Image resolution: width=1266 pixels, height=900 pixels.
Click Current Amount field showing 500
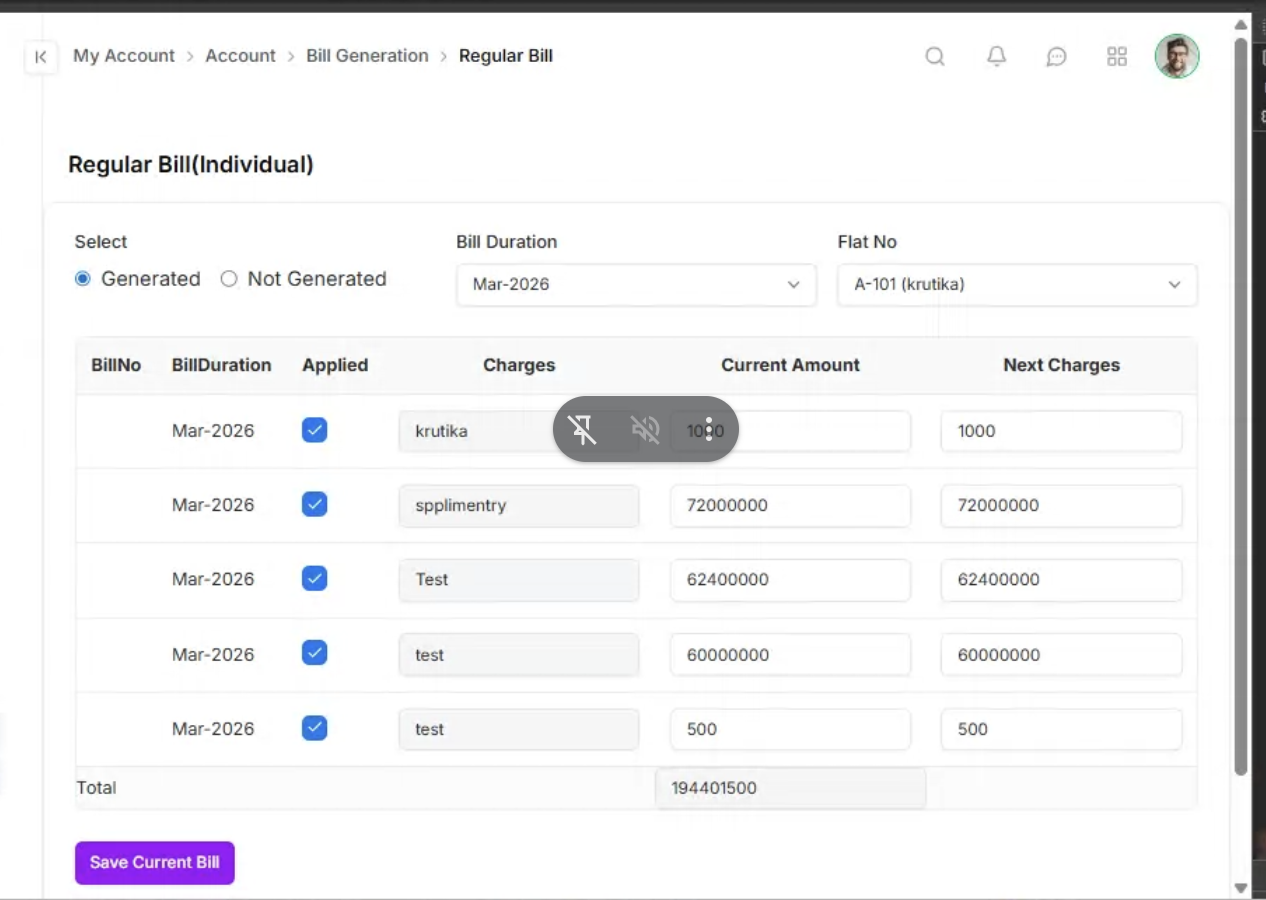pos(790,729)
